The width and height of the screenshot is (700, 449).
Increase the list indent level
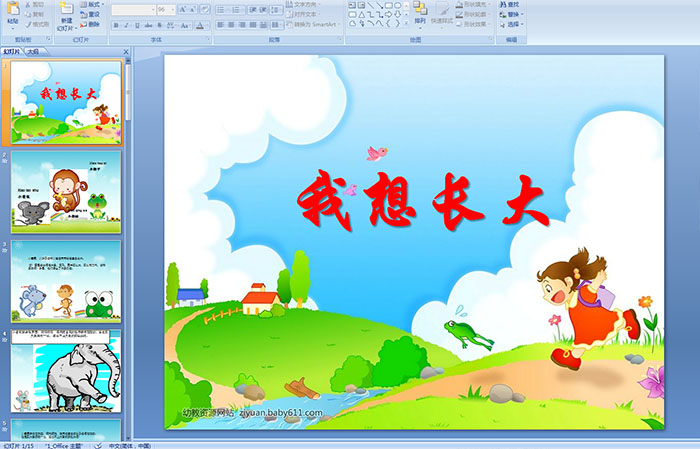click(x=263, y=9)
